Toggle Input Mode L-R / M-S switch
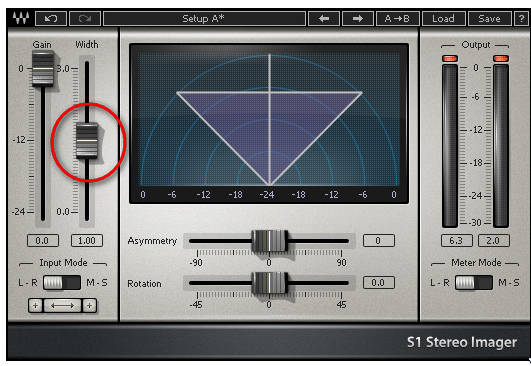The height and width of the screenshot is (366, 531). 62,282
